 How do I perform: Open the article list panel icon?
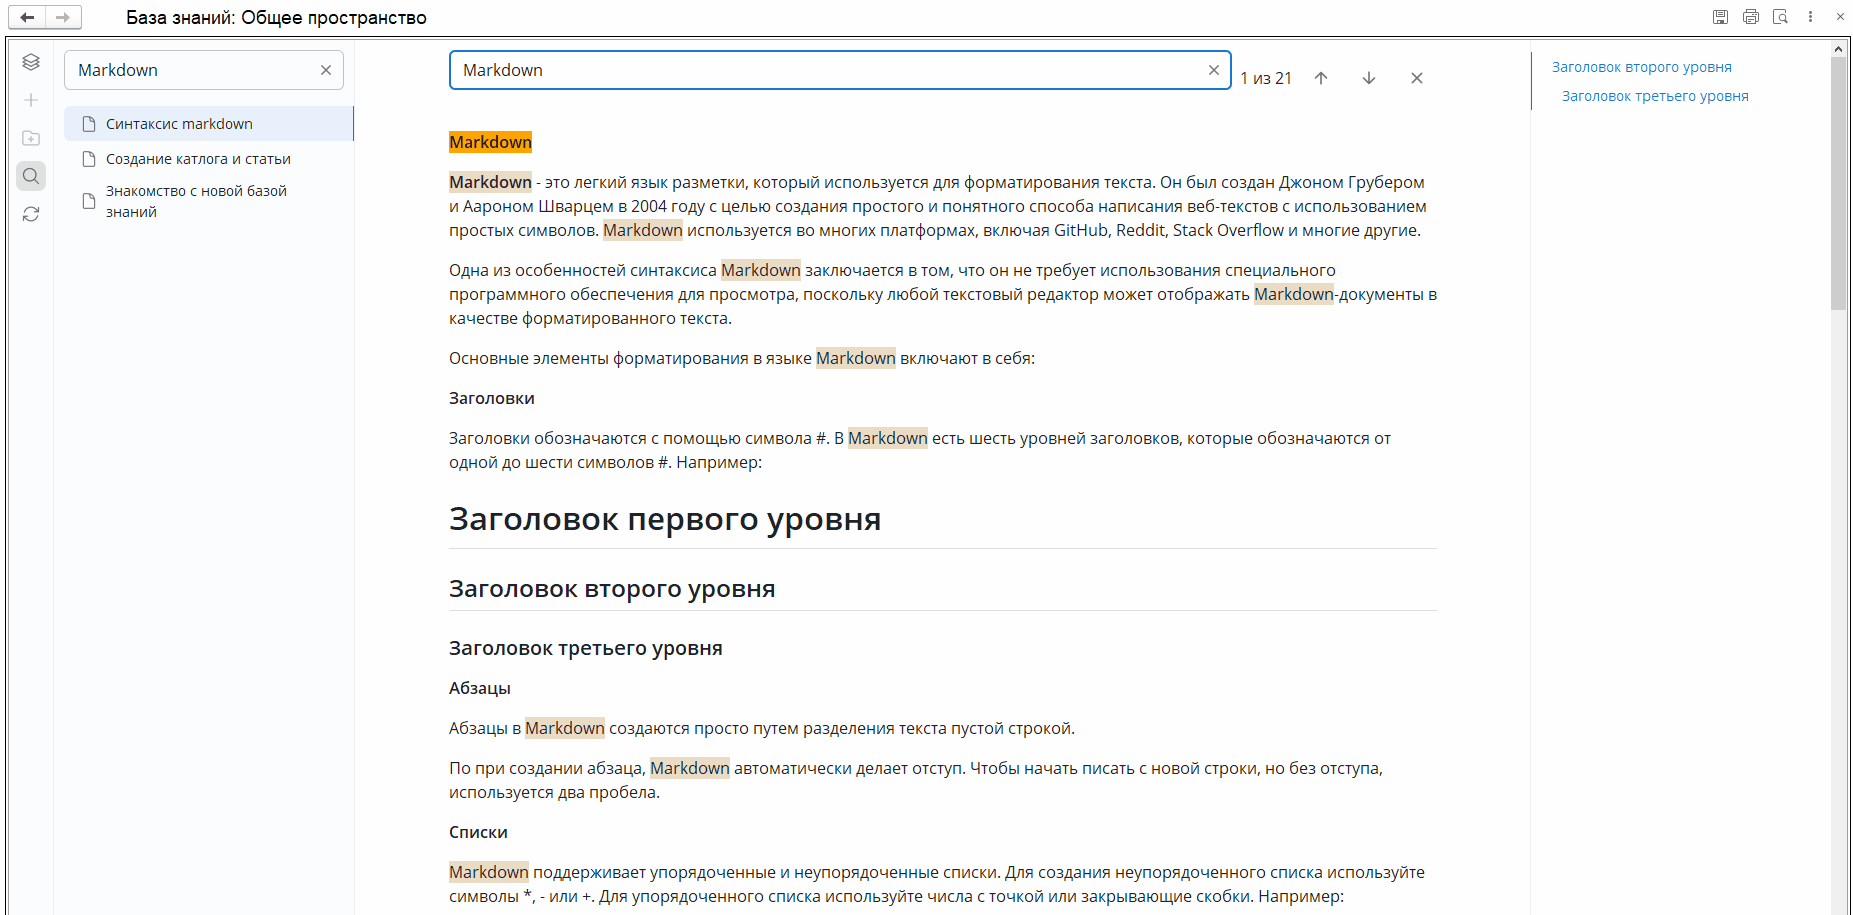point(30,61)
